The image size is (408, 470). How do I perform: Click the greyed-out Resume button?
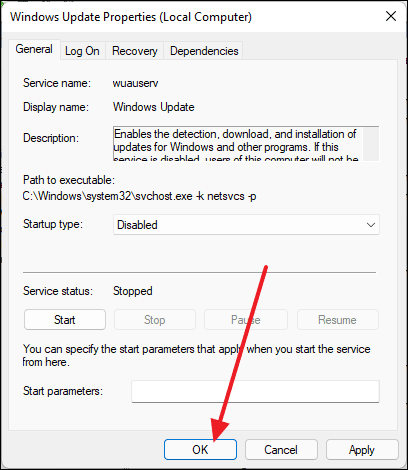[x=337, y=320]
